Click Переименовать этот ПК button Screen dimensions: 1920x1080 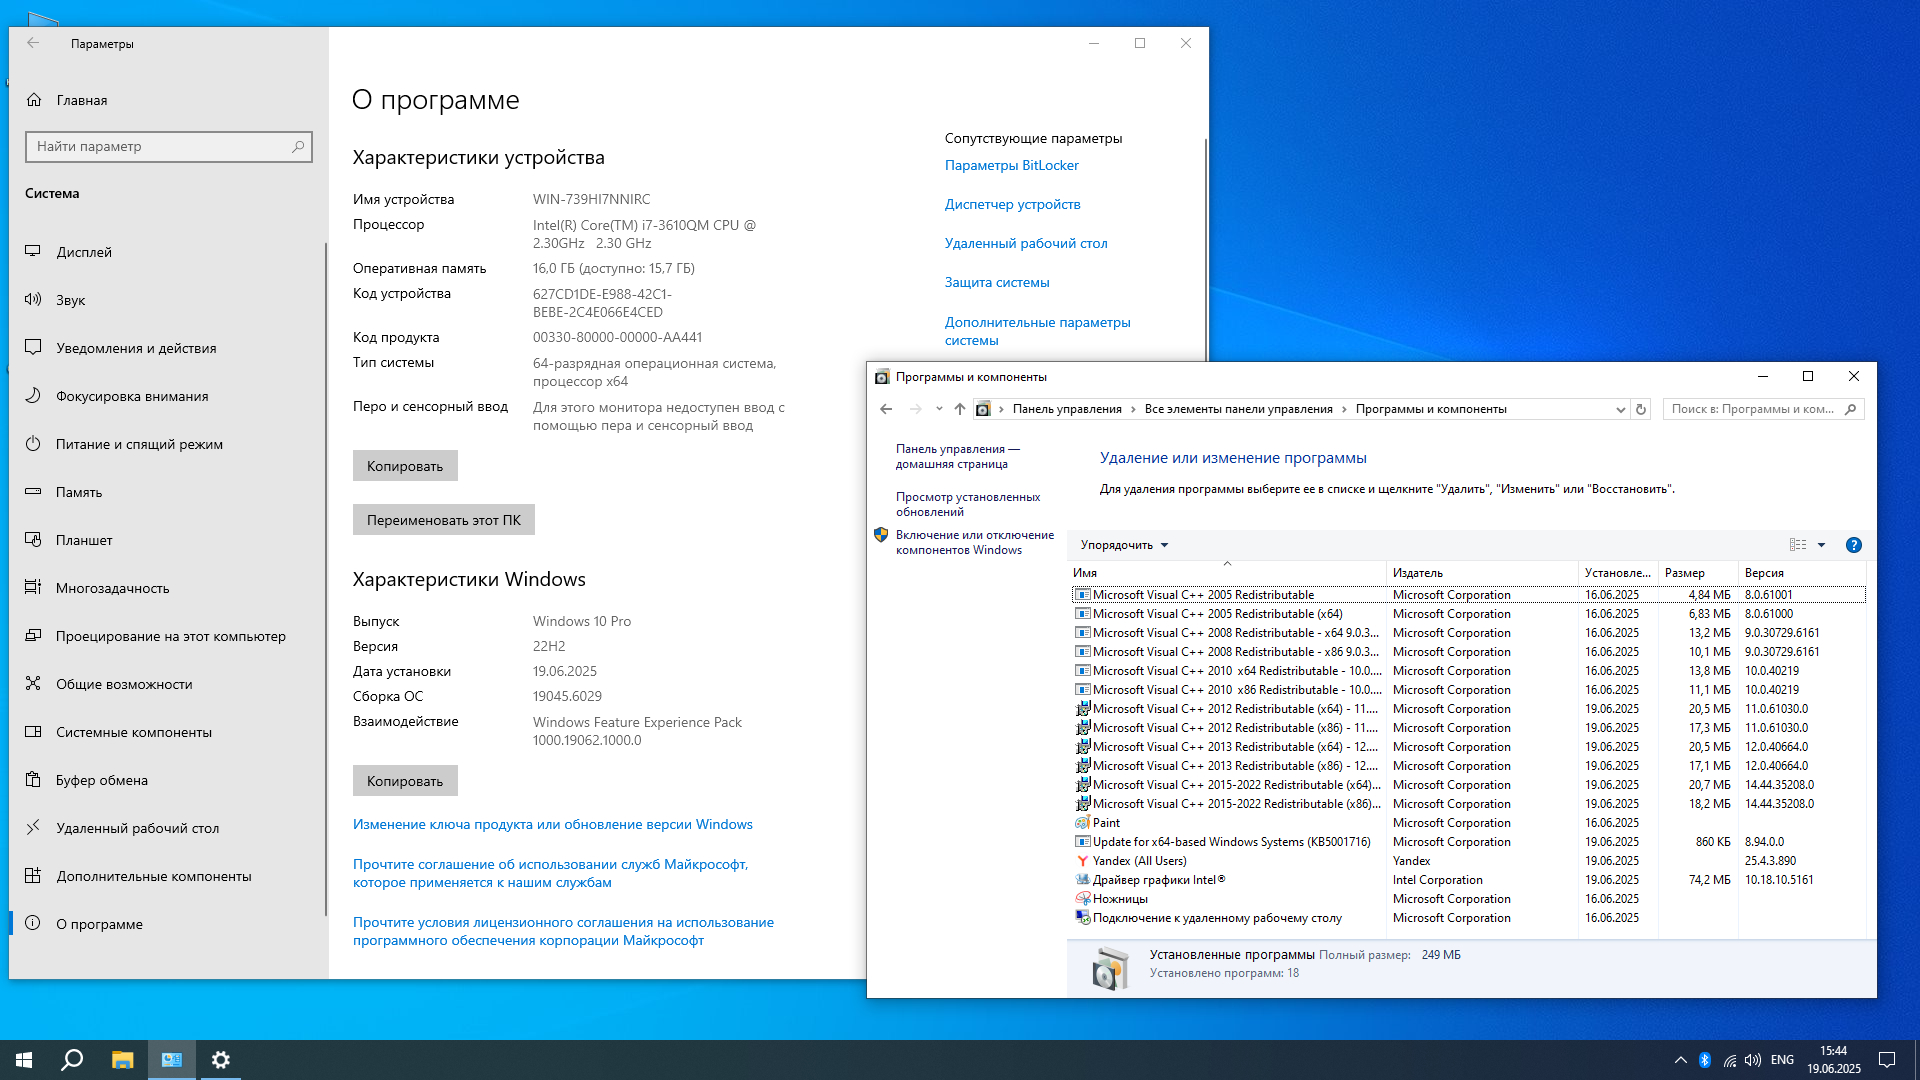pos(443,520)
